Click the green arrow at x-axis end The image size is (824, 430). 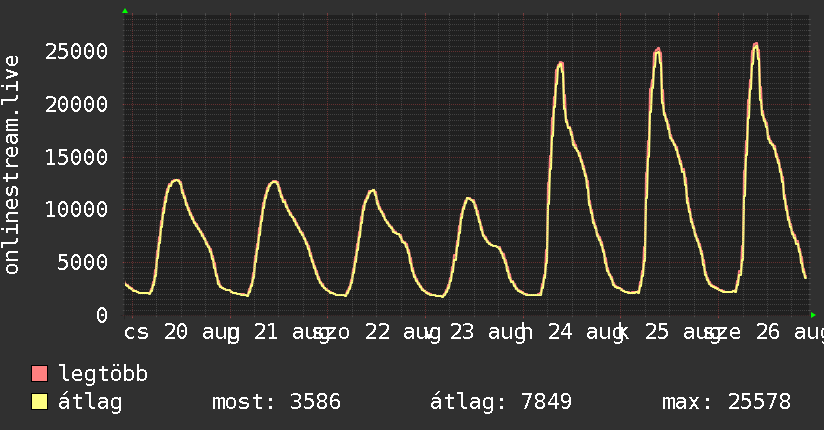pyautogui.click(x=813, y=315)
